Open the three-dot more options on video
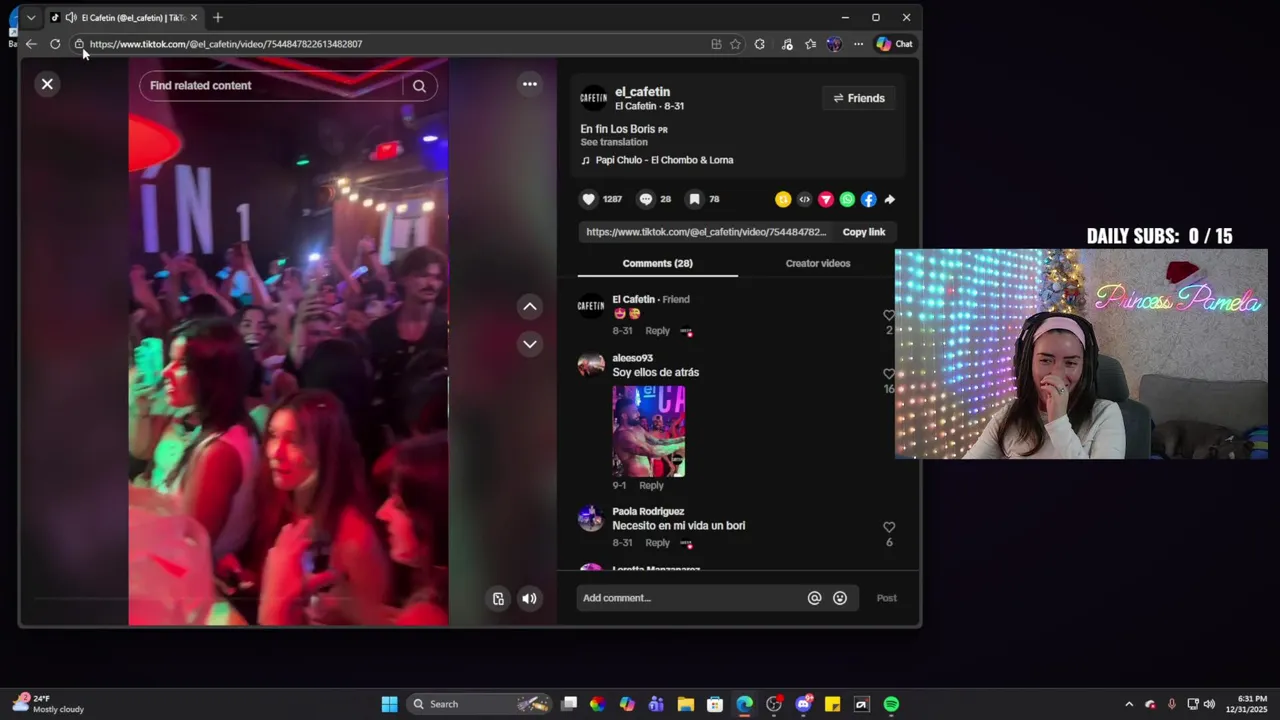The image size is (1280, 720). (530, 84)
